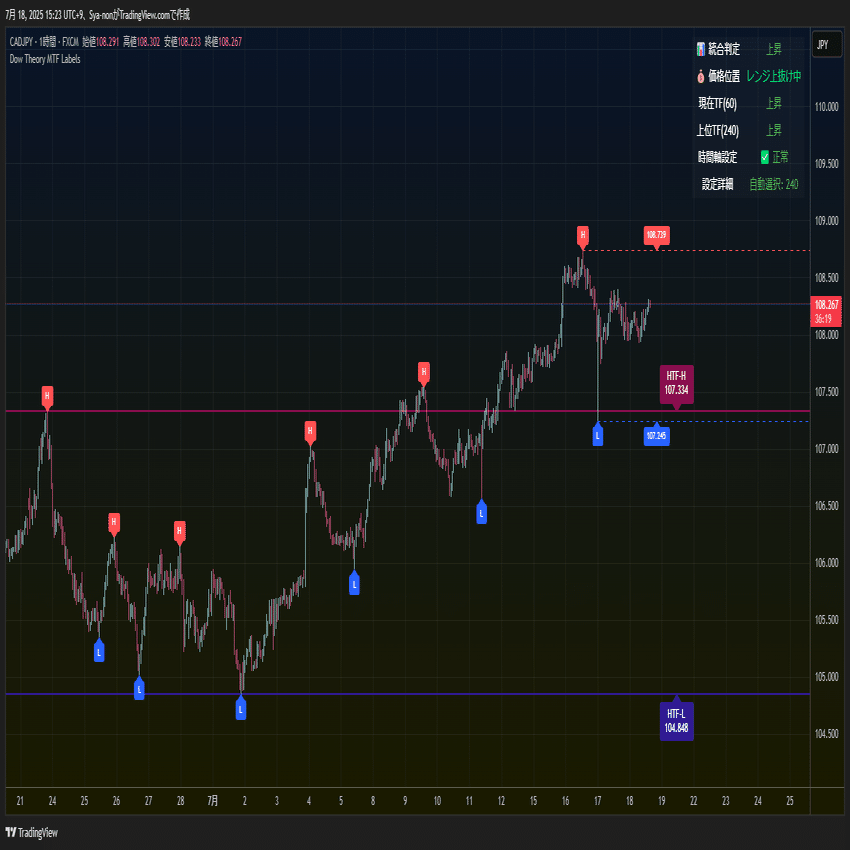Click the H marker above the July 4 peak
Image resolution: width=850 pixels, height=850 pixels.
[x=310, y=432]
